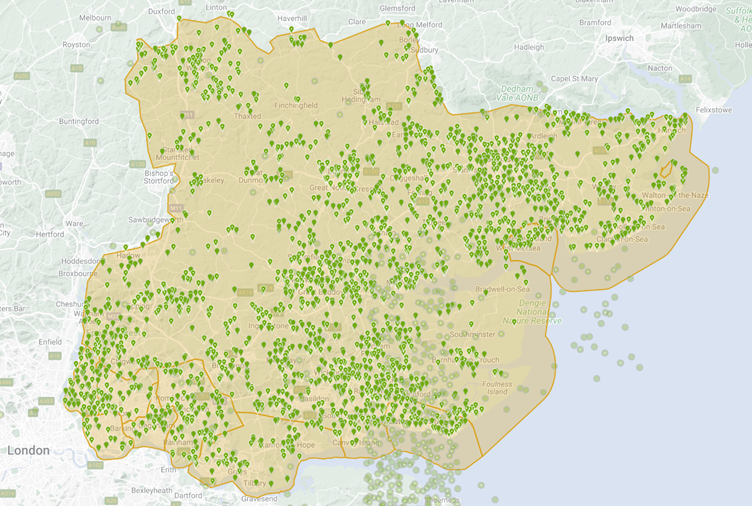
Task: Click the A602 road shield
Action: pyautogui.click(x=53, y=194)
